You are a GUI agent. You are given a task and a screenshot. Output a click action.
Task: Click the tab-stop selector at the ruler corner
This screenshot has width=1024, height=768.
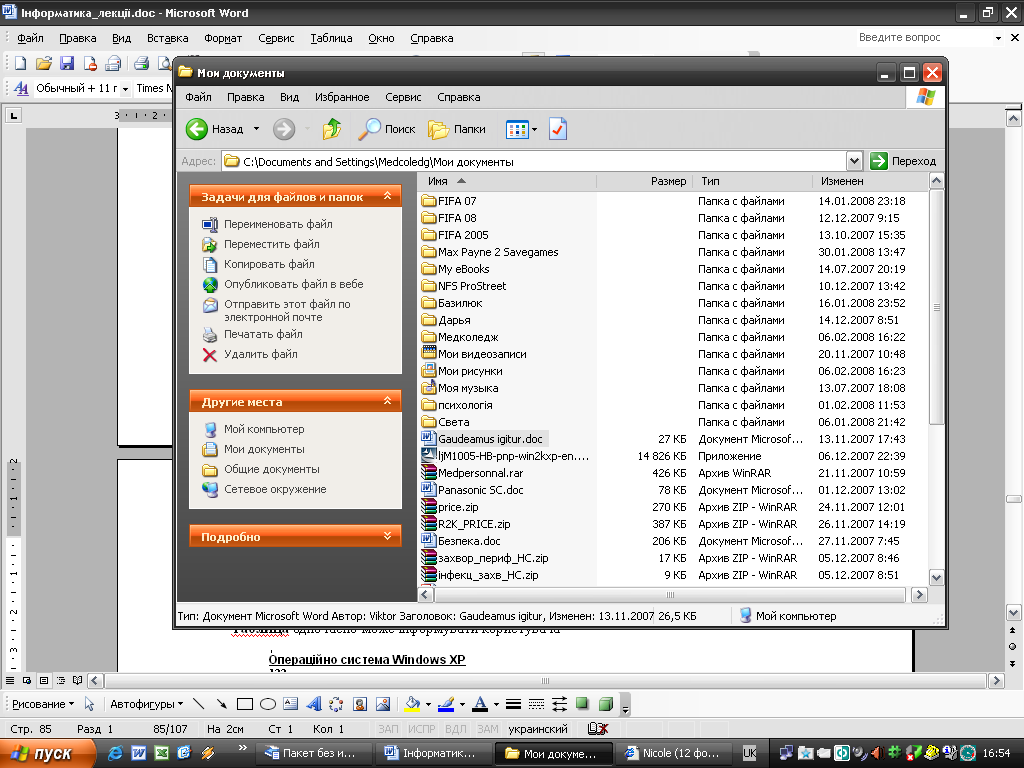click(x=14, y=116)
